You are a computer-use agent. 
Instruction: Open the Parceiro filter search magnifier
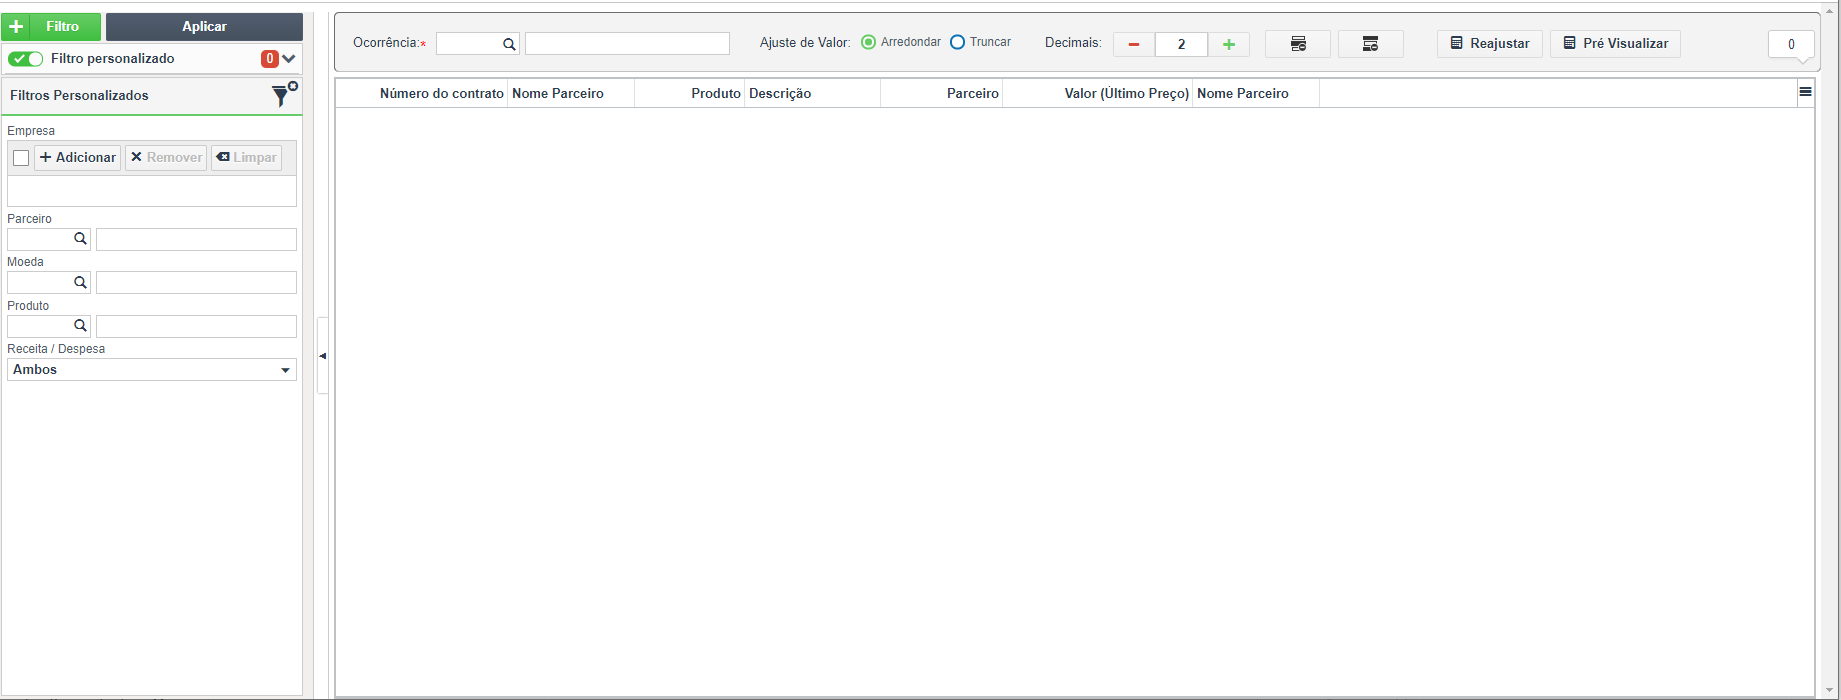pyautogui.click(x=81, y=239)
